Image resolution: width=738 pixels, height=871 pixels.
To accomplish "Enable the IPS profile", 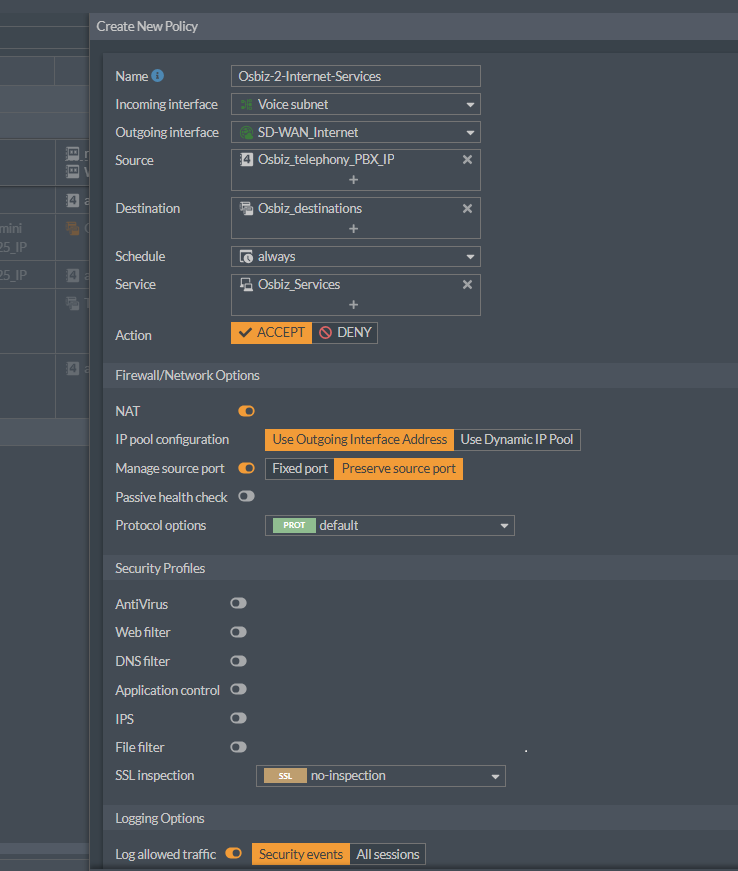I will click(x=238, y=718).
